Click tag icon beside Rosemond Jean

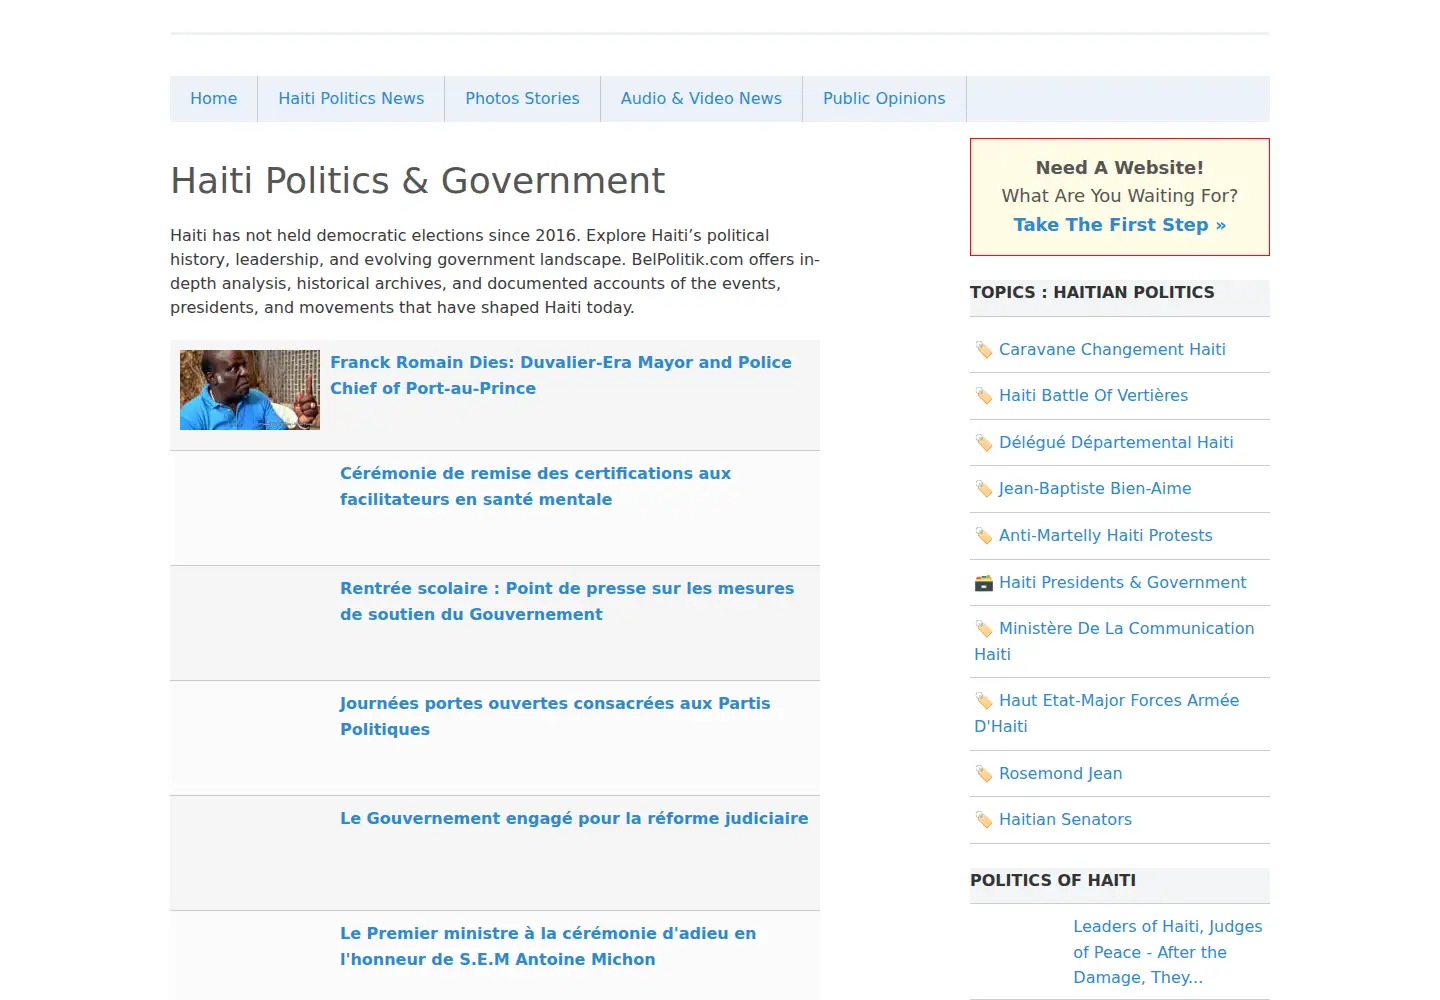coord(984,774)
